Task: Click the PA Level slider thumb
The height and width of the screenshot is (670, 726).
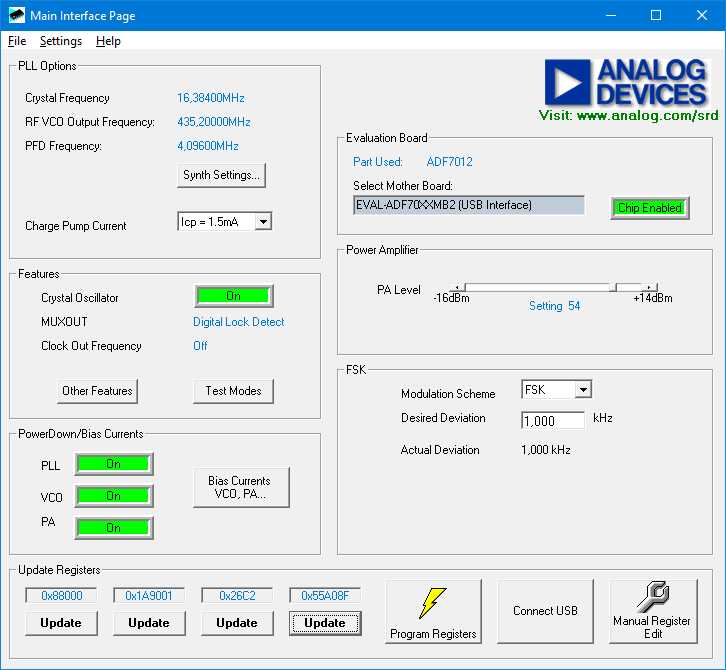Action: (613, 287)
